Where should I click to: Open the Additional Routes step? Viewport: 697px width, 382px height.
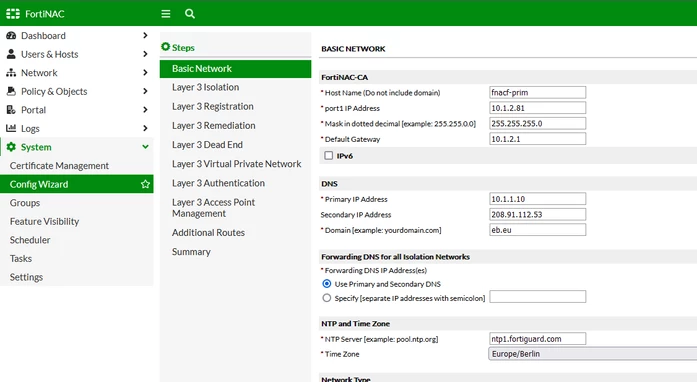click(x=208, y=233)
